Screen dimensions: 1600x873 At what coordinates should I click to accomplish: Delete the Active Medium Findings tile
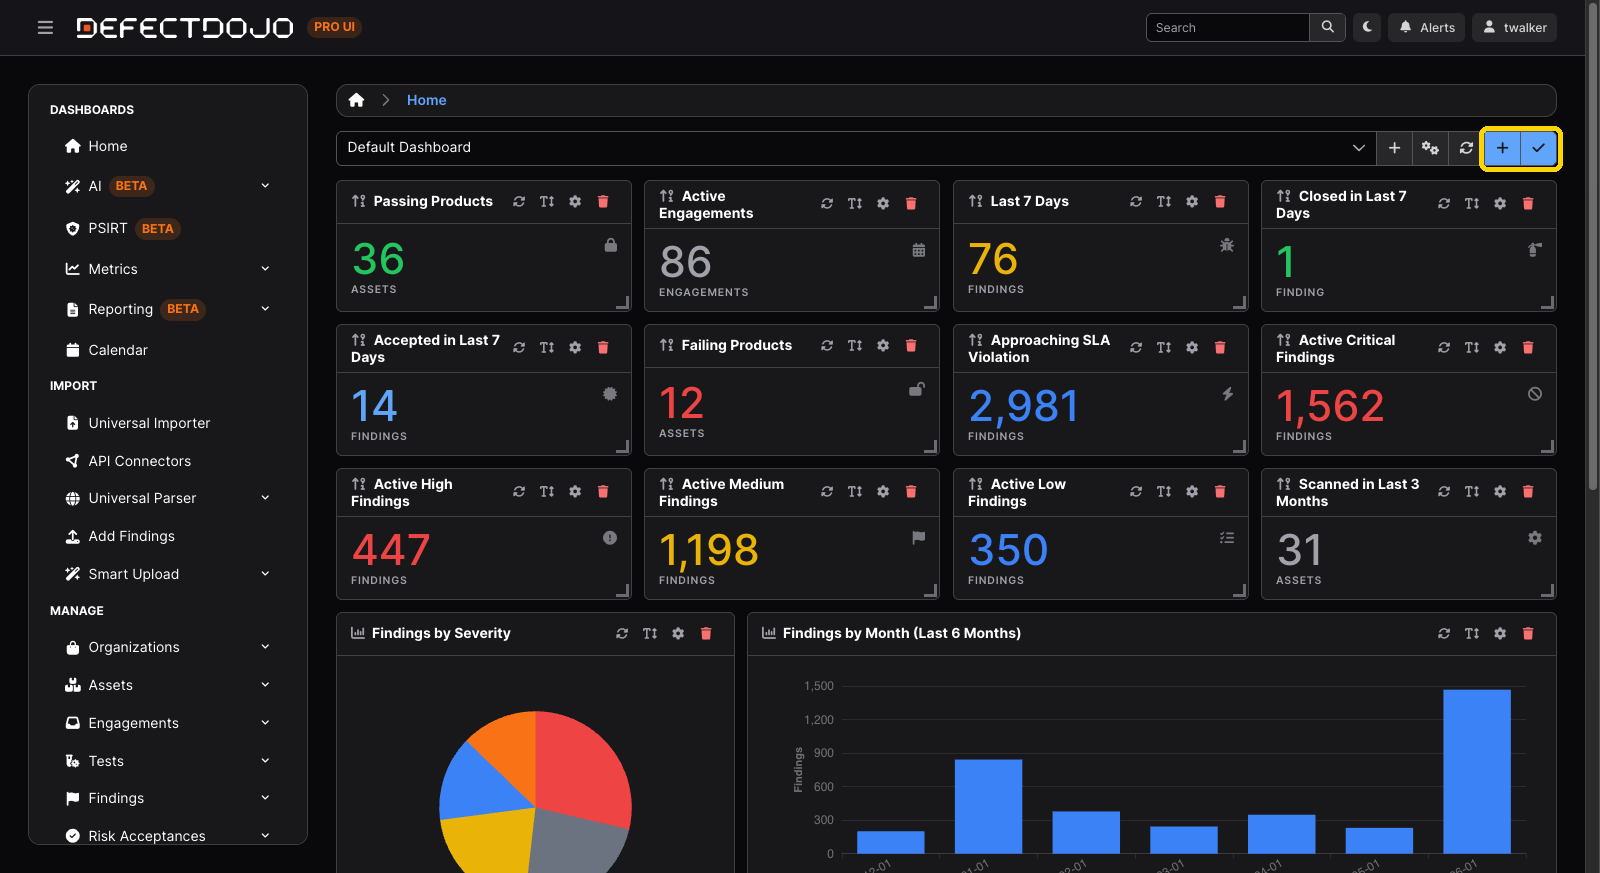[x=911, y=492]
